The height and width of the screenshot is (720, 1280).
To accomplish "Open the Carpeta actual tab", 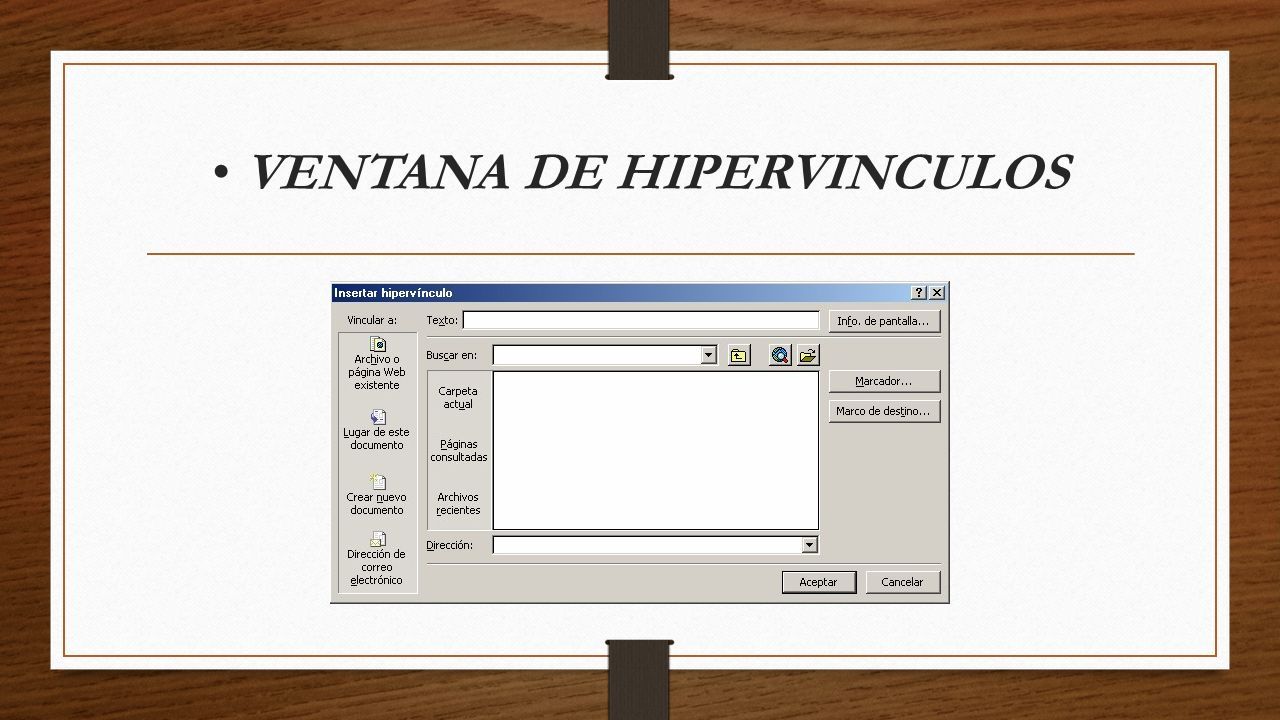I will (x=458, y=398).
